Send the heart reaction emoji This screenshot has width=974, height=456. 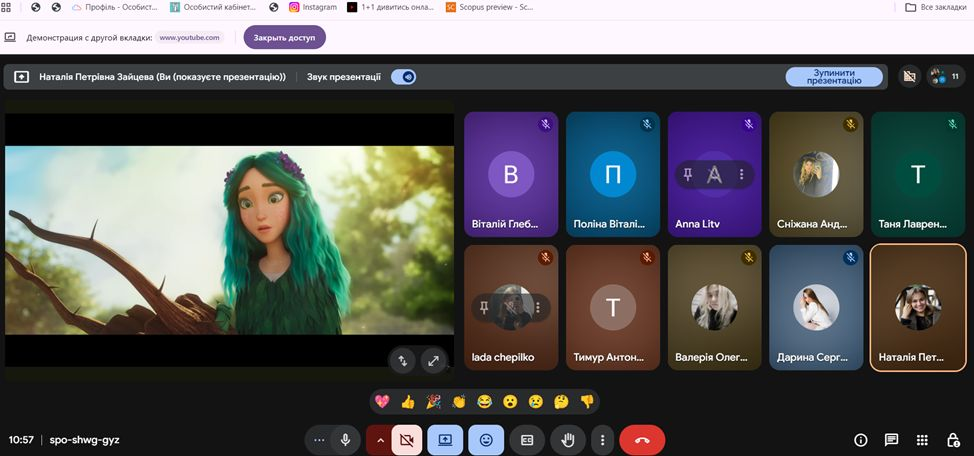pyautogui.click(x=382, y=402)
